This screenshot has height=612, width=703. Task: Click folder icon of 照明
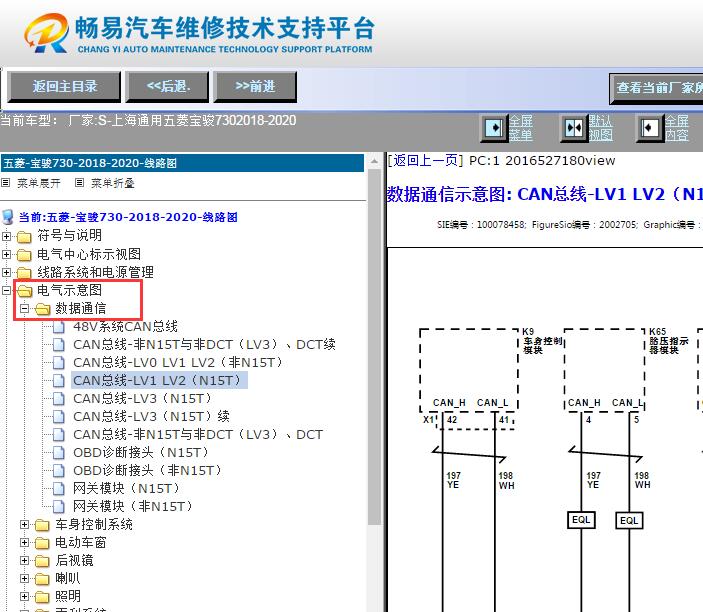point(42,597)
